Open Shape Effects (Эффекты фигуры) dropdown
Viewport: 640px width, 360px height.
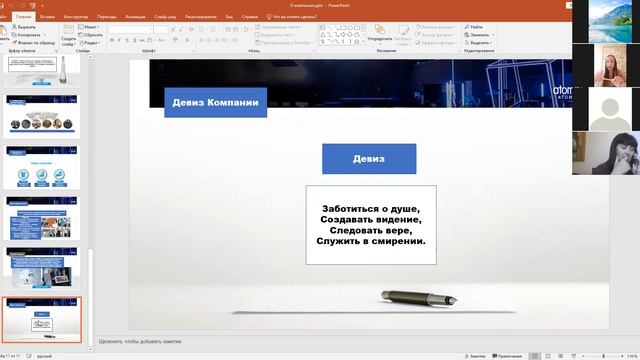point(436,42)
